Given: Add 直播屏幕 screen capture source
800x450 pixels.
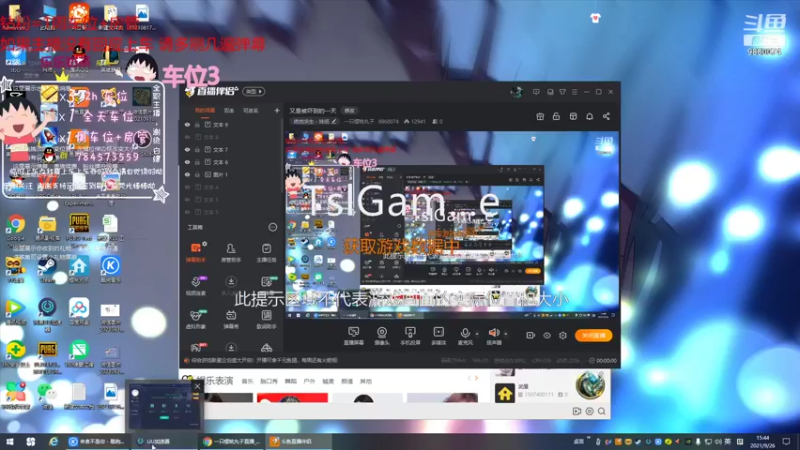Looking at the screenshot, I should pyautogui.click(x=354, y=336).
